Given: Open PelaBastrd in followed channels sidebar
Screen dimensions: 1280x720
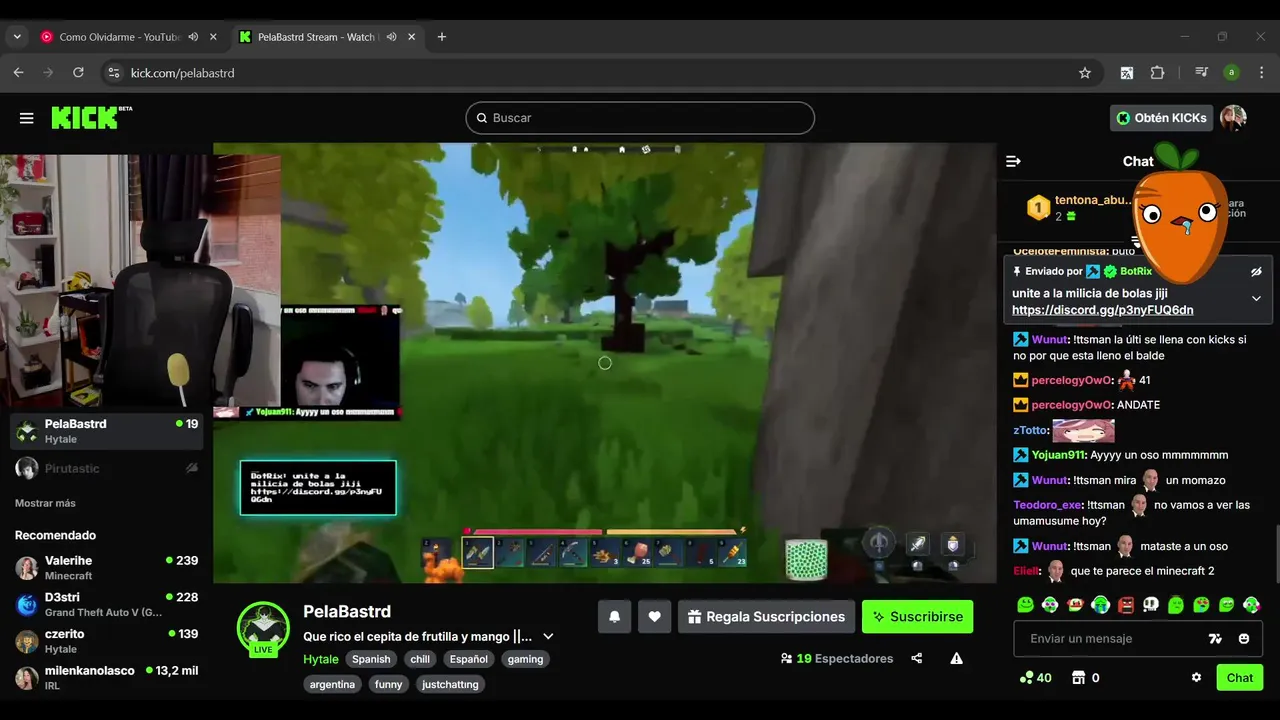Looking at the screenshot, I should tap(106, 431).
